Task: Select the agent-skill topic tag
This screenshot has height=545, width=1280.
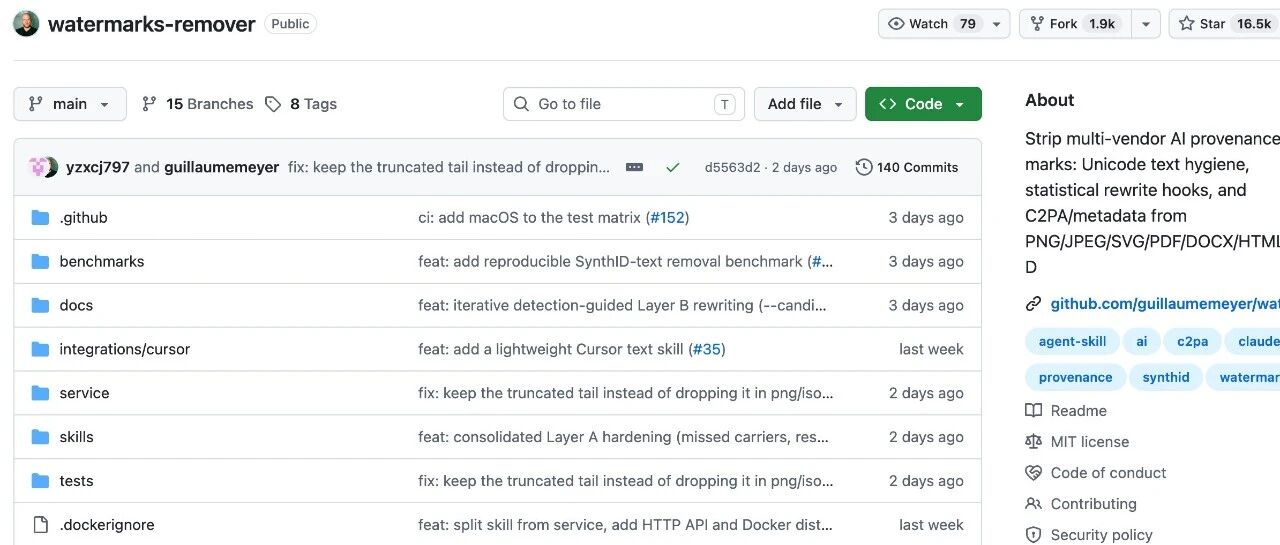Action: pos(1072,342)
